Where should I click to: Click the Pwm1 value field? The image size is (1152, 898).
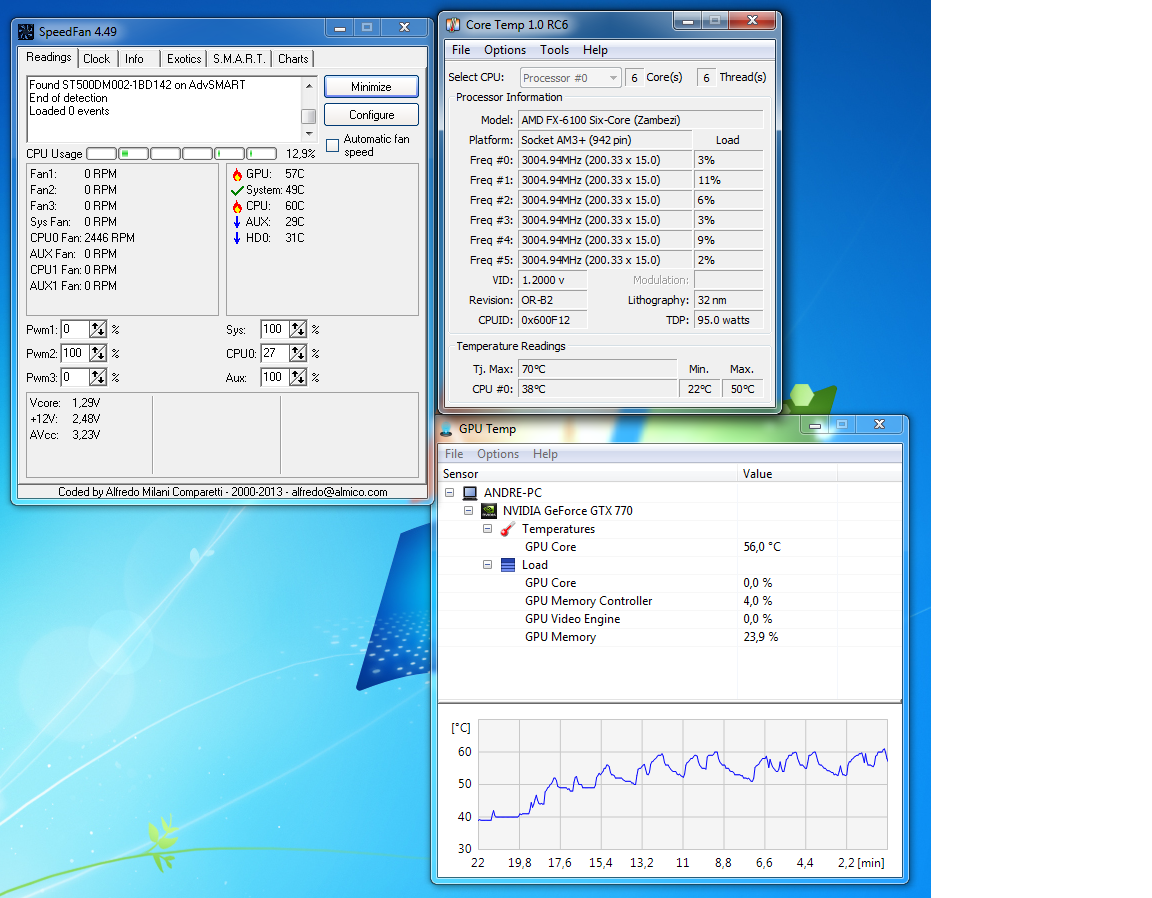pos(75,330)
